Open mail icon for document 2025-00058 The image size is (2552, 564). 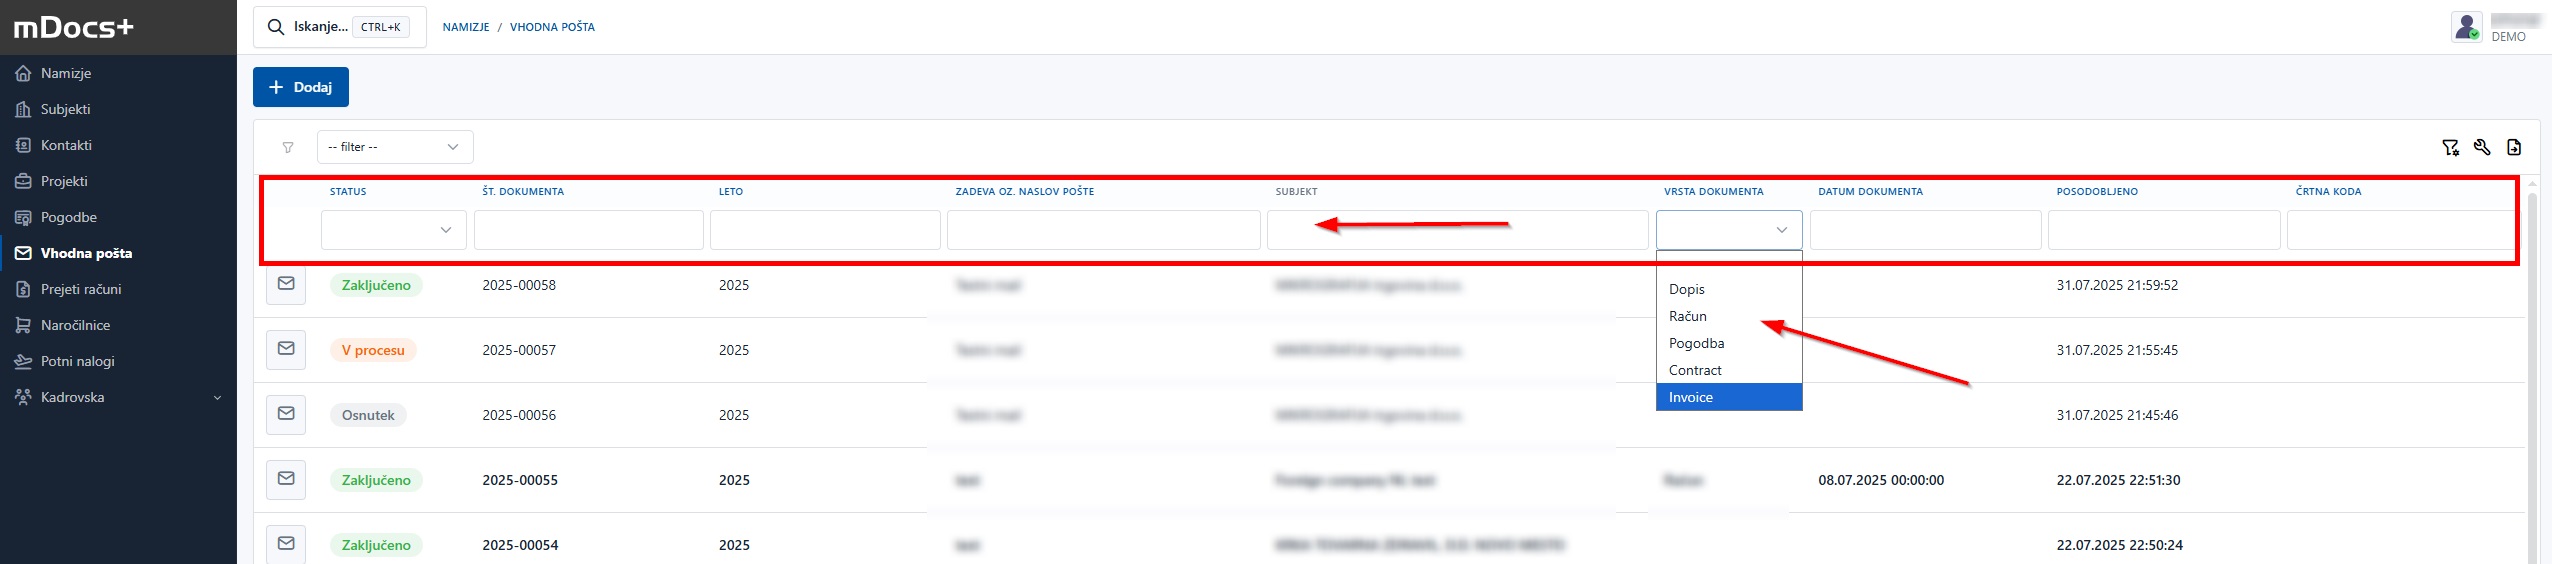coord(286,285)
